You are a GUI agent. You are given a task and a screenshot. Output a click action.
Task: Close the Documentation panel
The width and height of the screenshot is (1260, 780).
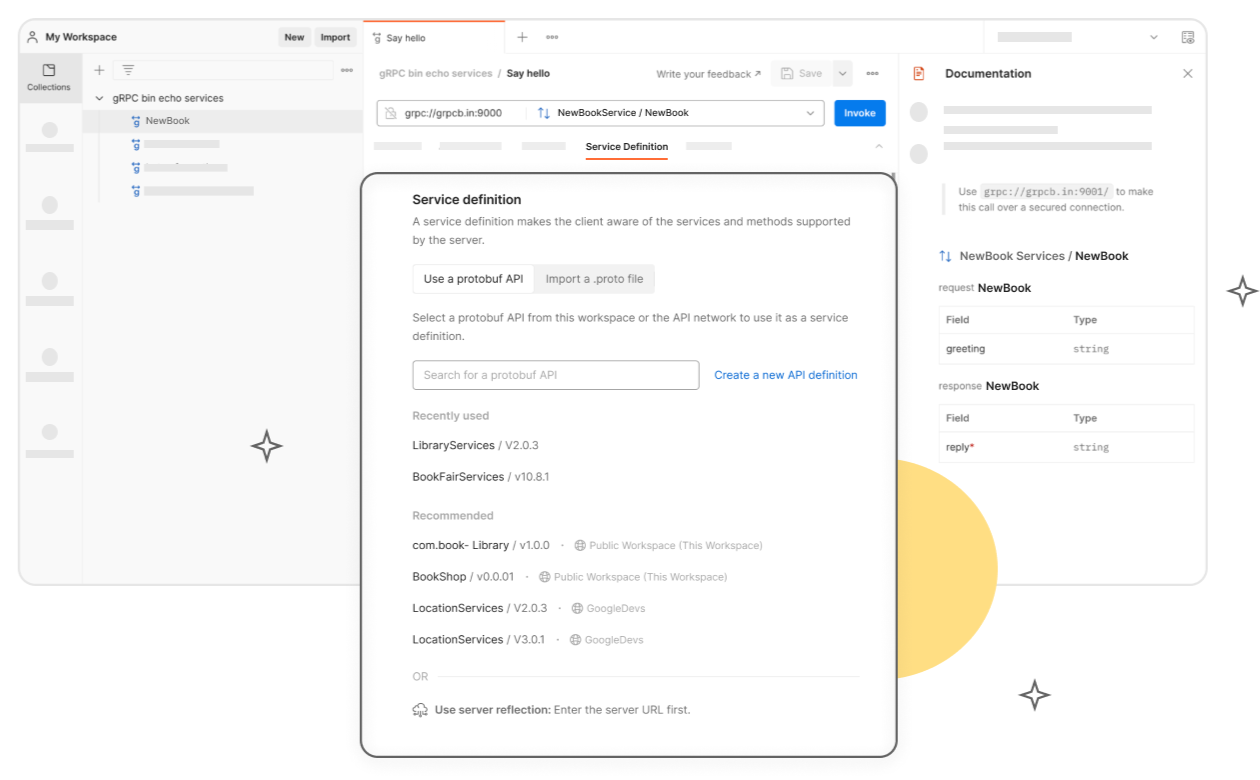click(1187, 73)
